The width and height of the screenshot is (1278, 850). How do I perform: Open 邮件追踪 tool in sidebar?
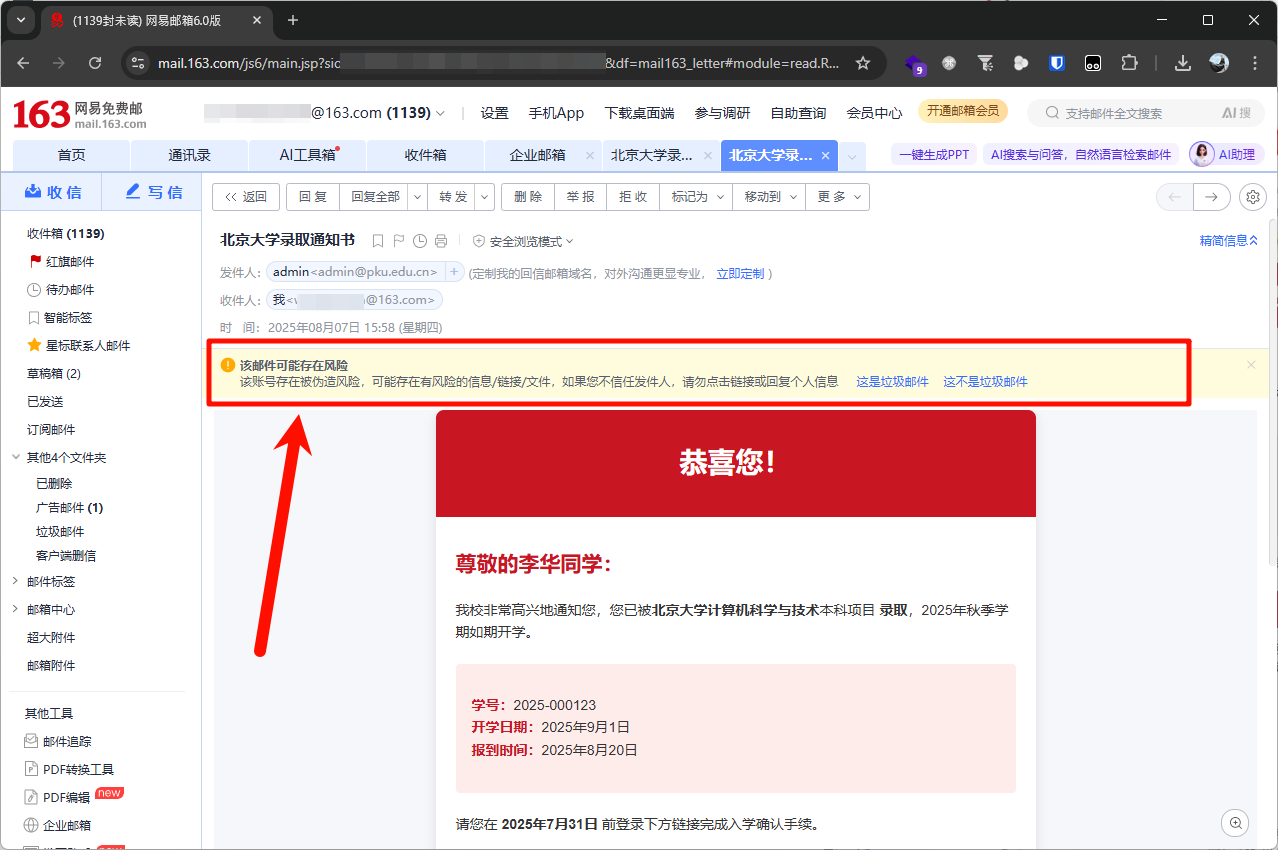pos(58,742)
